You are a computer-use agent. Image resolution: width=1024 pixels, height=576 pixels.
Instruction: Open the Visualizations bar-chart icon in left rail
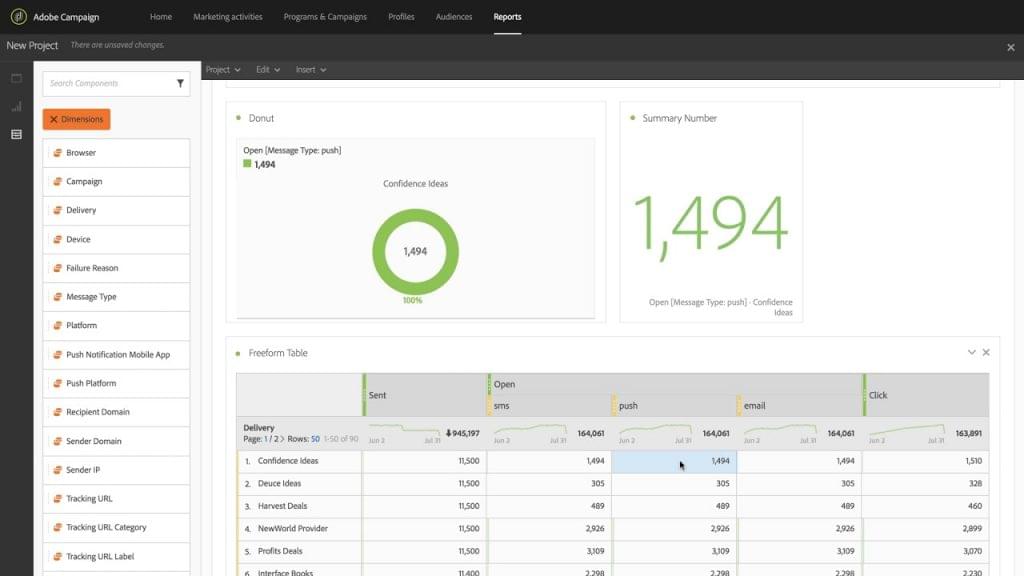coord(16,106)
